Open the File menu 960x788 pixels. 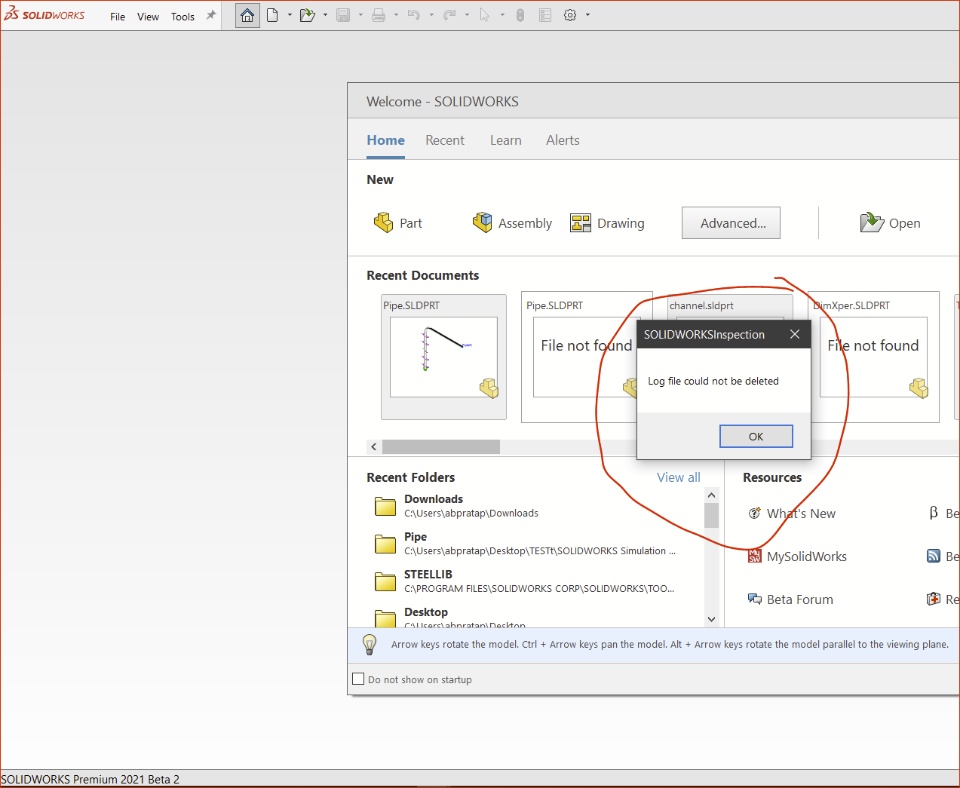(x=118, y=17)
